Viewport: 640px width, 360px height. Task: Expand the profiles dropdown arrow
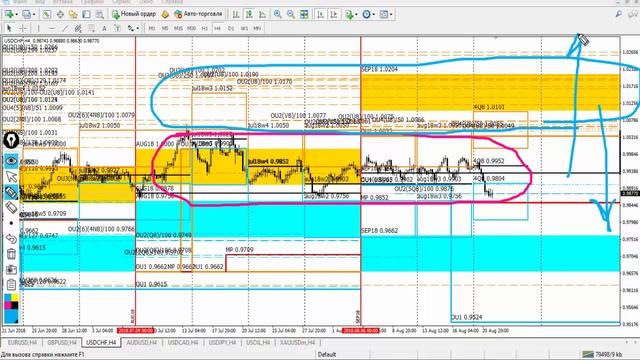[x=34, y=15]
